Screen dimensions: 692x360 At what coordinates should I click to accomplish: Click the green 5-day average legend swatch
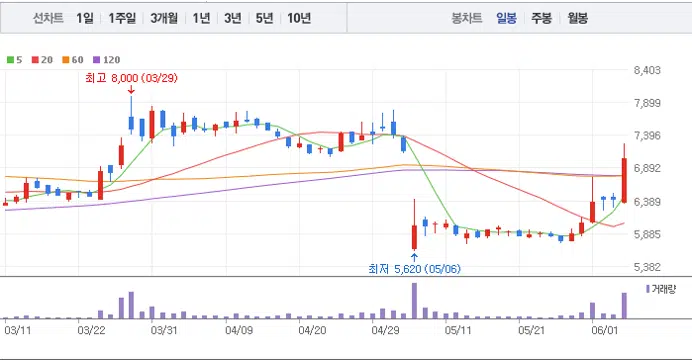point(10,60)
